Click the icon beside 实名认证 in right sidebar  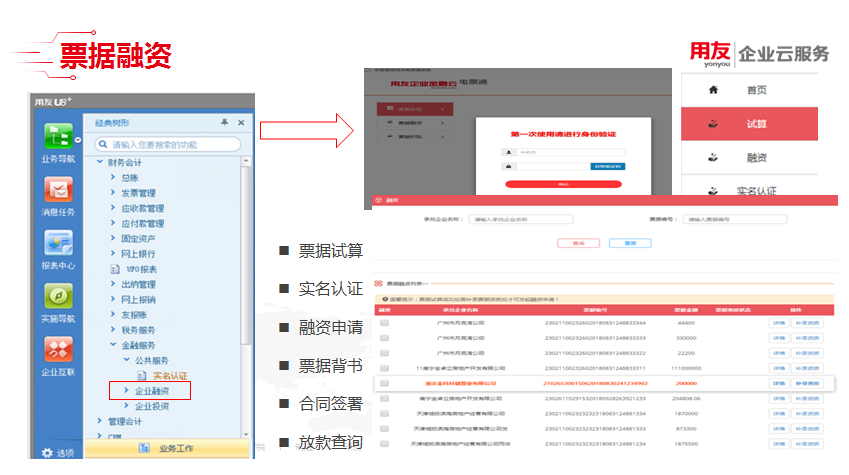click(713, 191)
